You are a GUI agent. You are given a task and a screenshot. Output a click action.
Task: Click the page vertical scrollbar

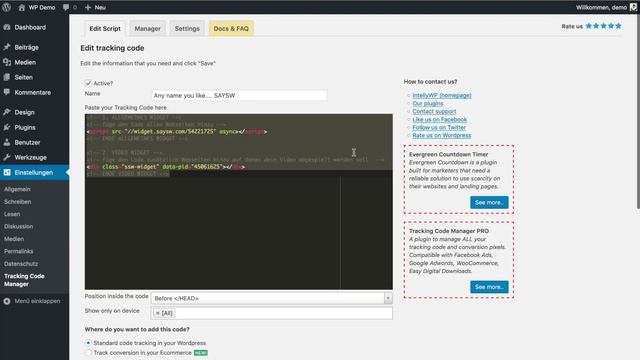[638, 111]
